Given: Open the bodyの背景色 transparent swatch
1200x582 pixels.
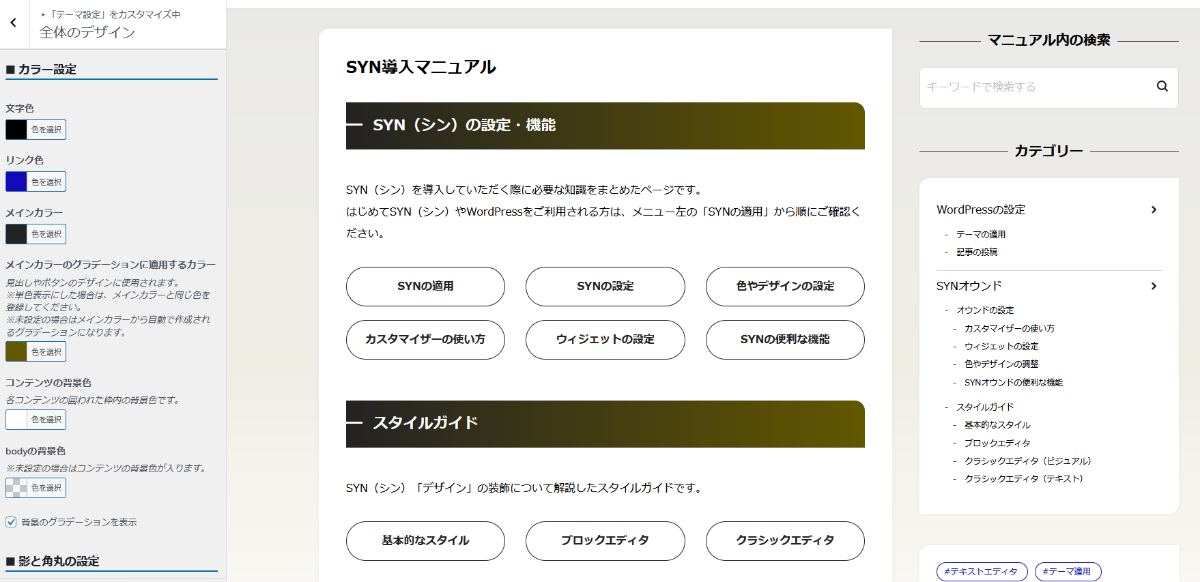Looking at the screenshot, I should point(16,488).
